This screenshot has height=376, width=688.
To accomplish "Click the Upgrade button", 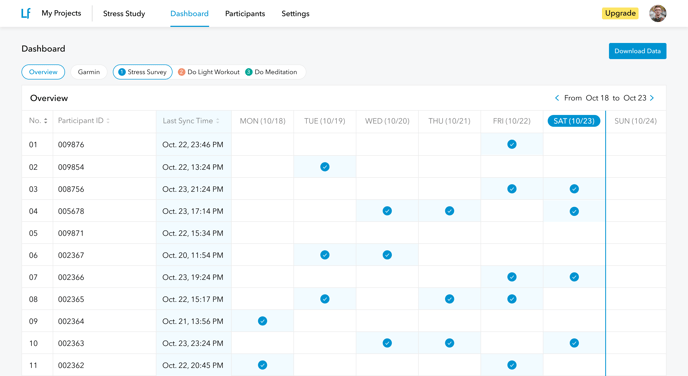I will tap(620, 13).
